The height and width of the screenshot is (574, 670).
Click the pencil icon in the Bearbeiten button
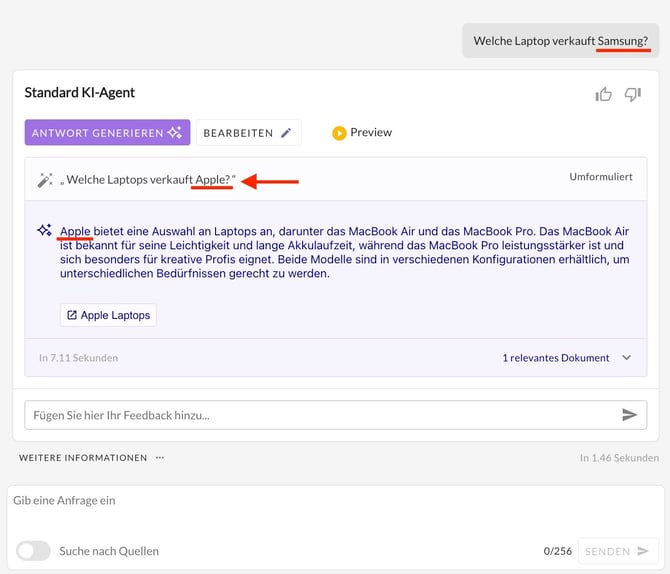click(286, 133)
